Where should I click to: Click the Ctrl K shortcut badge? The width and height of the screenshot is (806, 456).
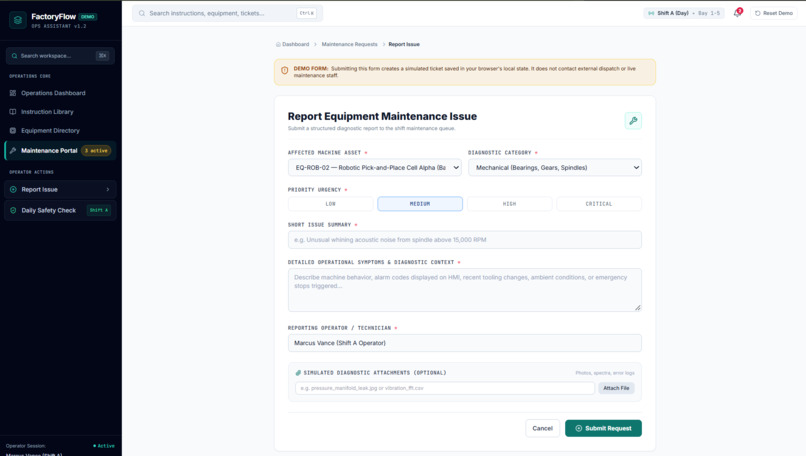coord(306,13)
